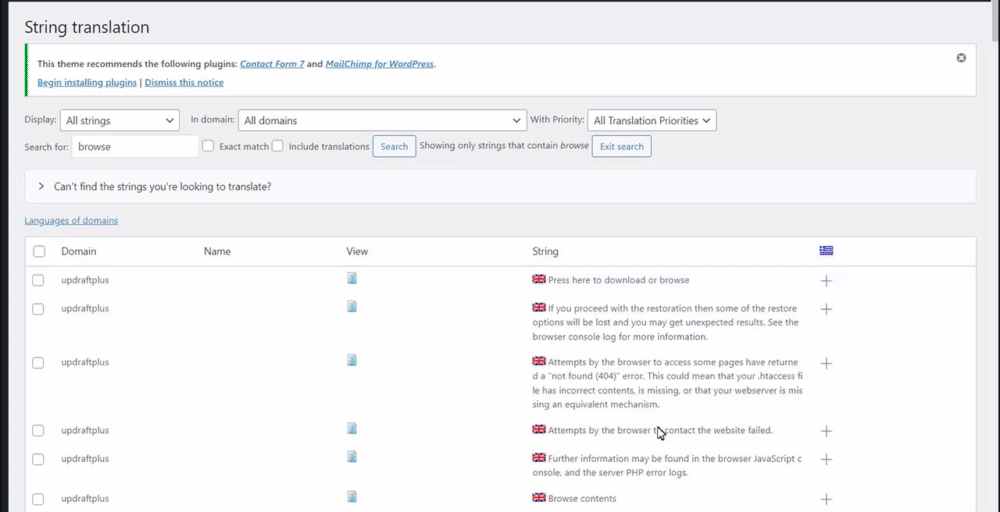
Task: Check the select-all checkbox in table header
Action: click(39, 252)
